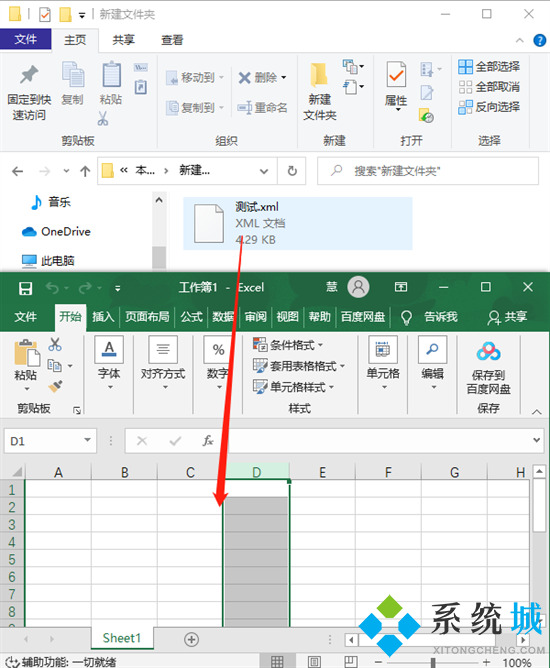Switch to Excel Insert tab

(x=103, y=317)
